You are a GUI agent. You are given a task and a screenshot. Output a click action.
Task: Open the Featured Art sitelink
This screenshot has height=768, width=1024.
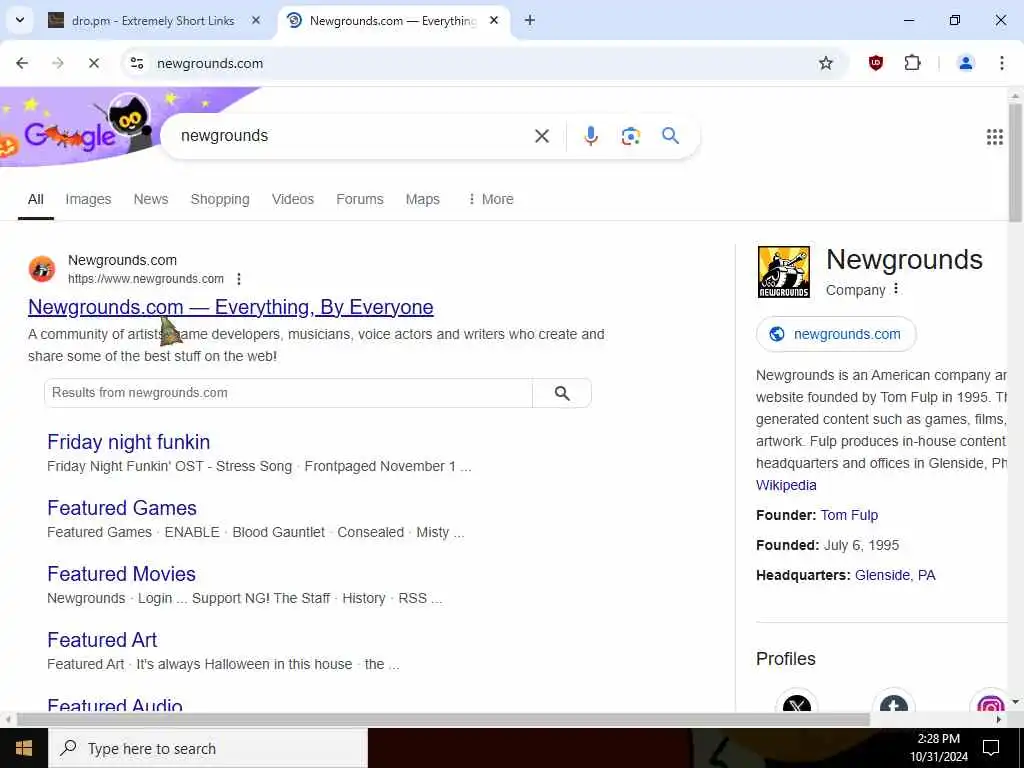(102, 640)
